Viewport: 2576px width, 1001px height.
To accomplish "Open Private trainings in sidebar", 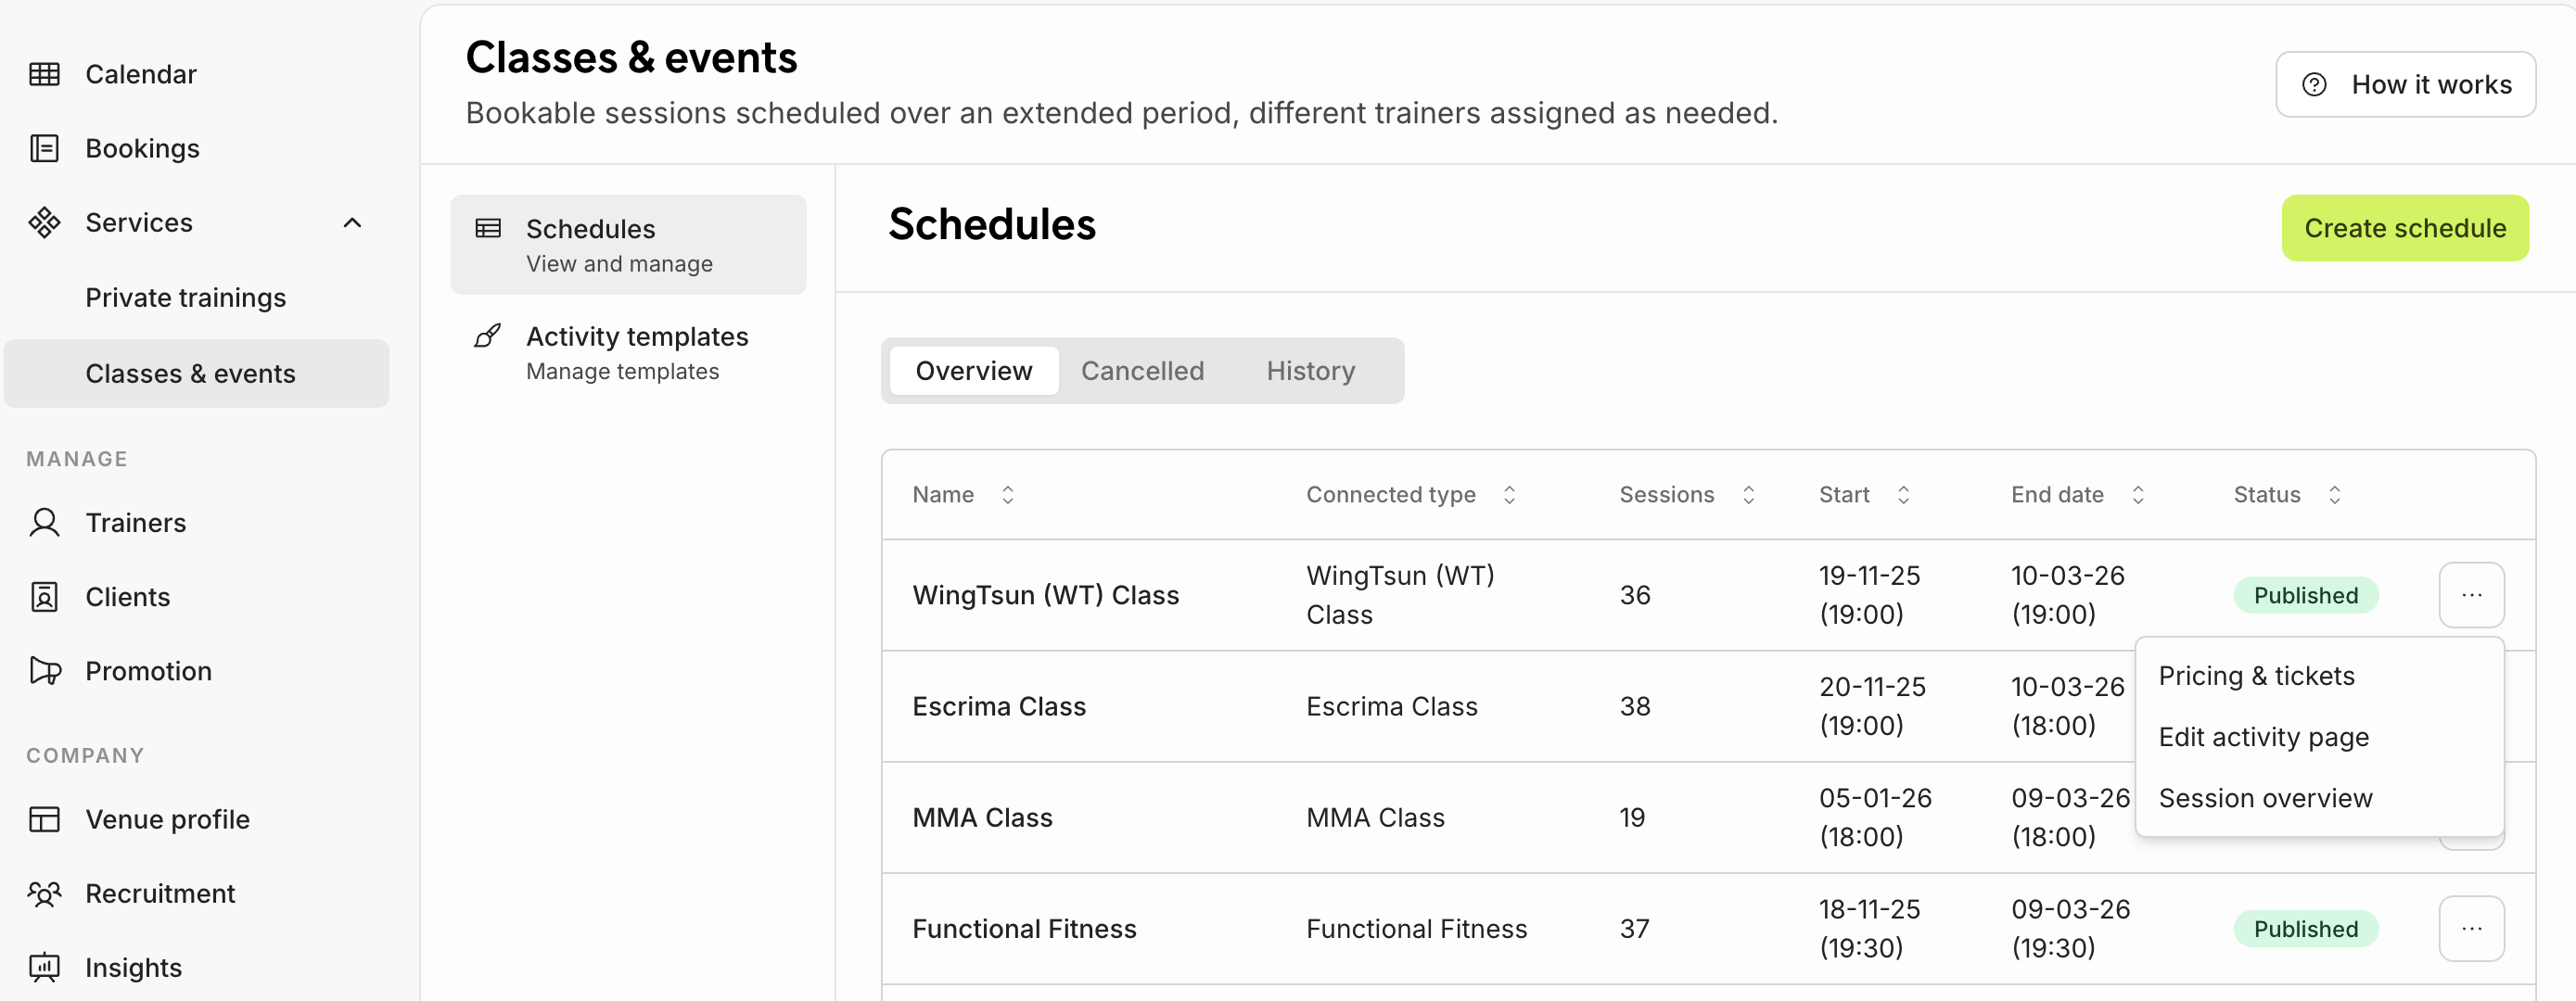I will 186,298.
